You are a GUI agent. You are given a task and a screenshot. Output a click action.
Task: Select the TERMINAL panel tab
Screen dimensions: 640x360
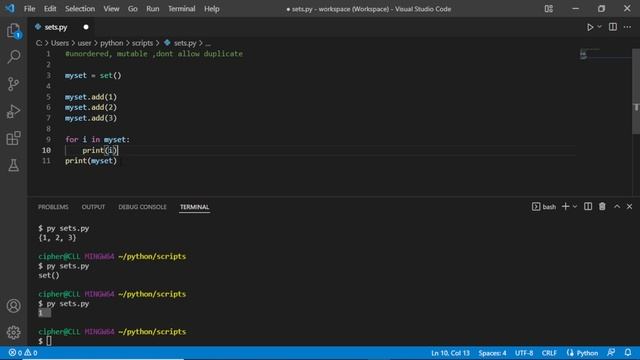click(x=194, y=207)
